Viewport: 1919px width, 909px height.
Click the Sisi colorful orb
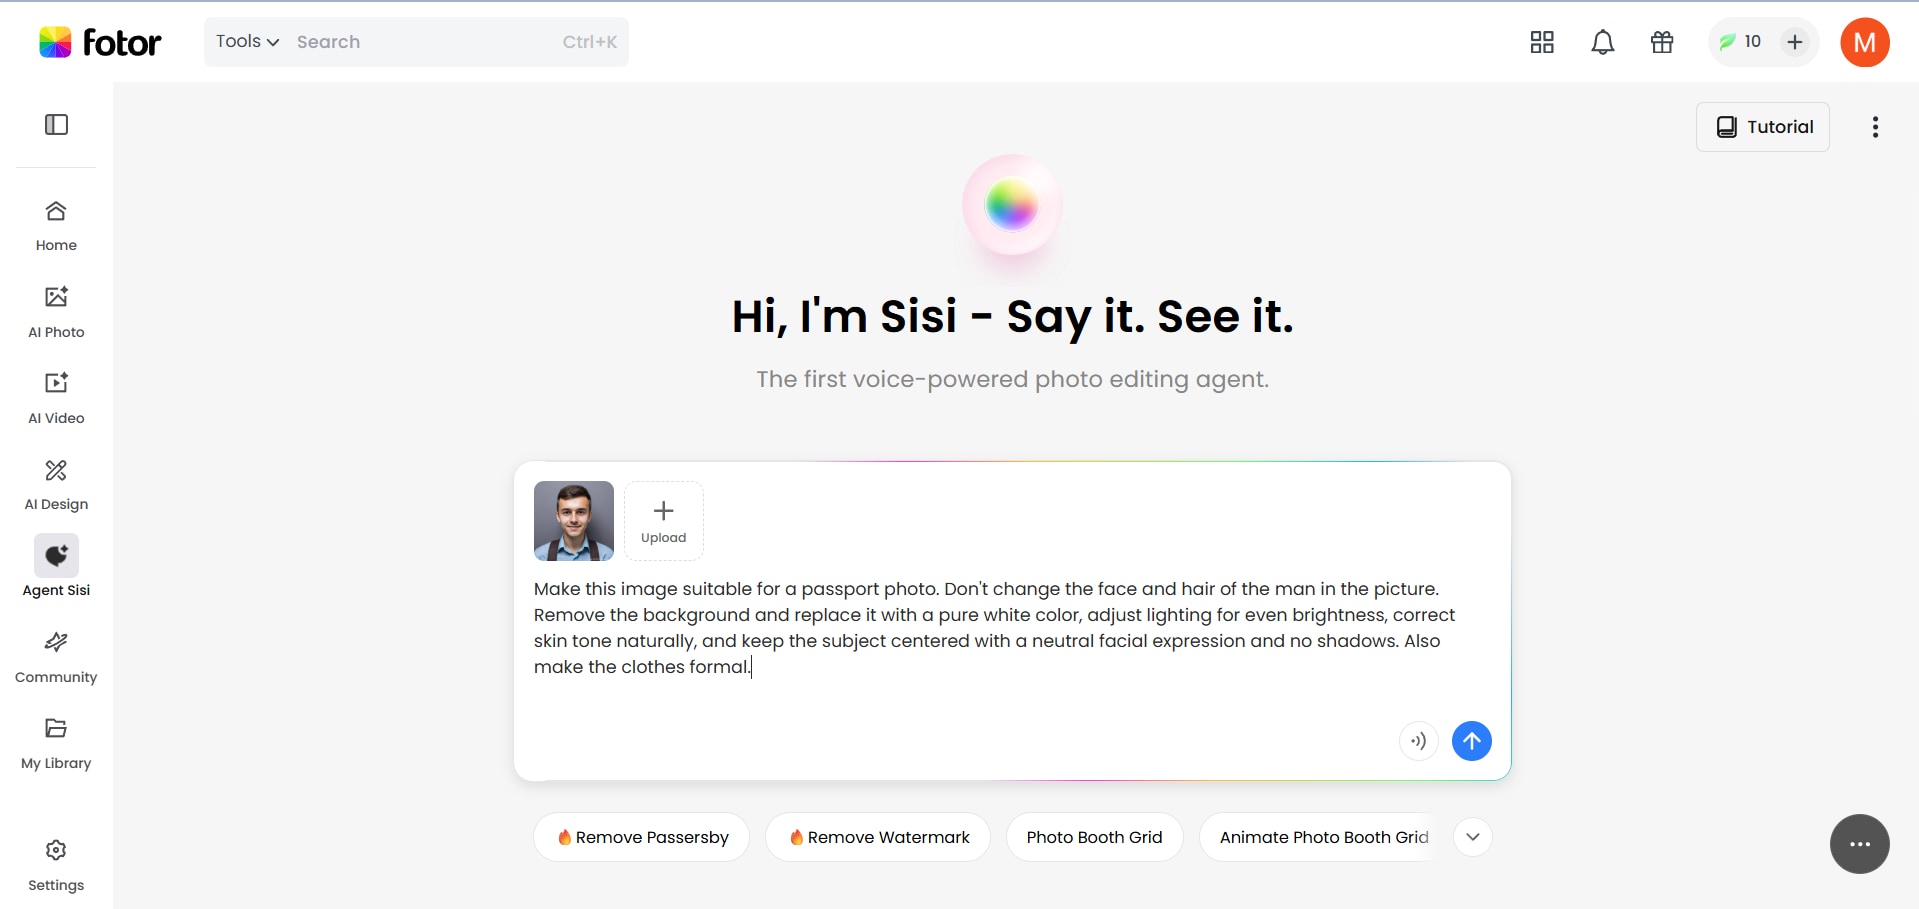pyautogui.click(x=1011, y=205)
